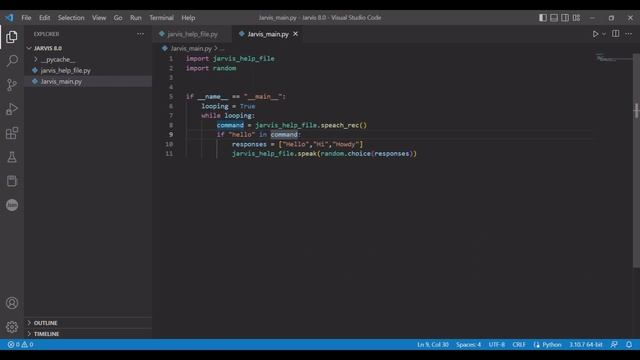Open the Source Control view
This screenshot has width=640, height=360.
(12, 85)
